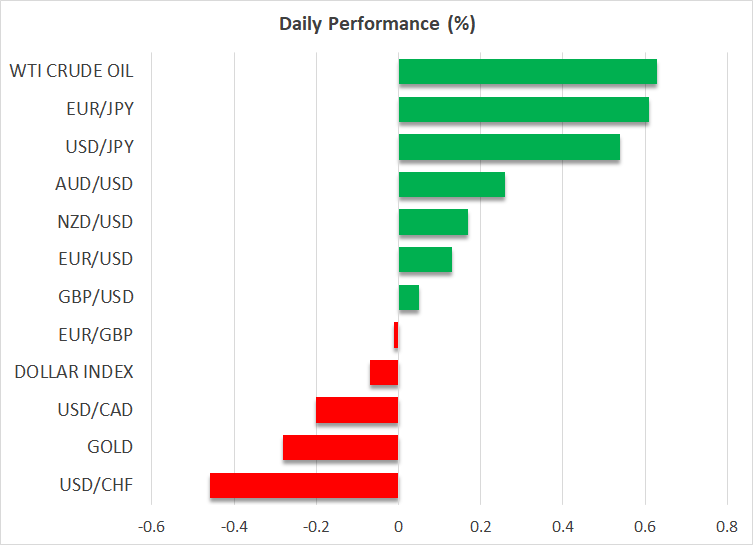
Task: Select the EUR/JPY green bar
Action: (523, 109)
